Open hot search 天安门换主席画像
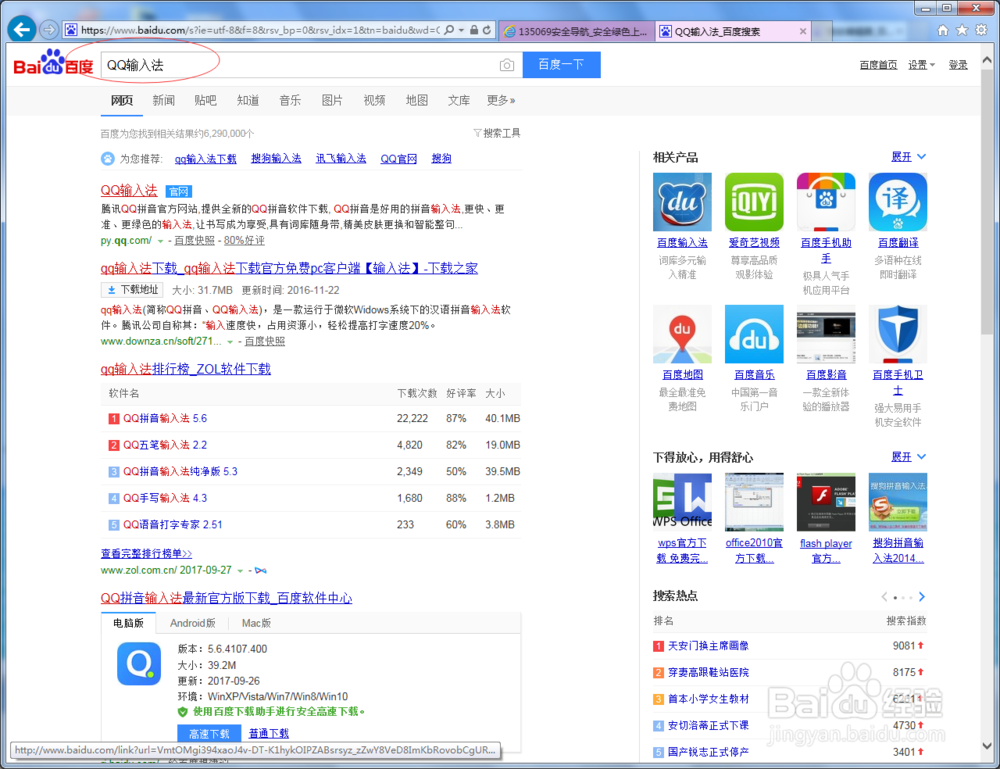1000x769 pixels. pos(708,646)
